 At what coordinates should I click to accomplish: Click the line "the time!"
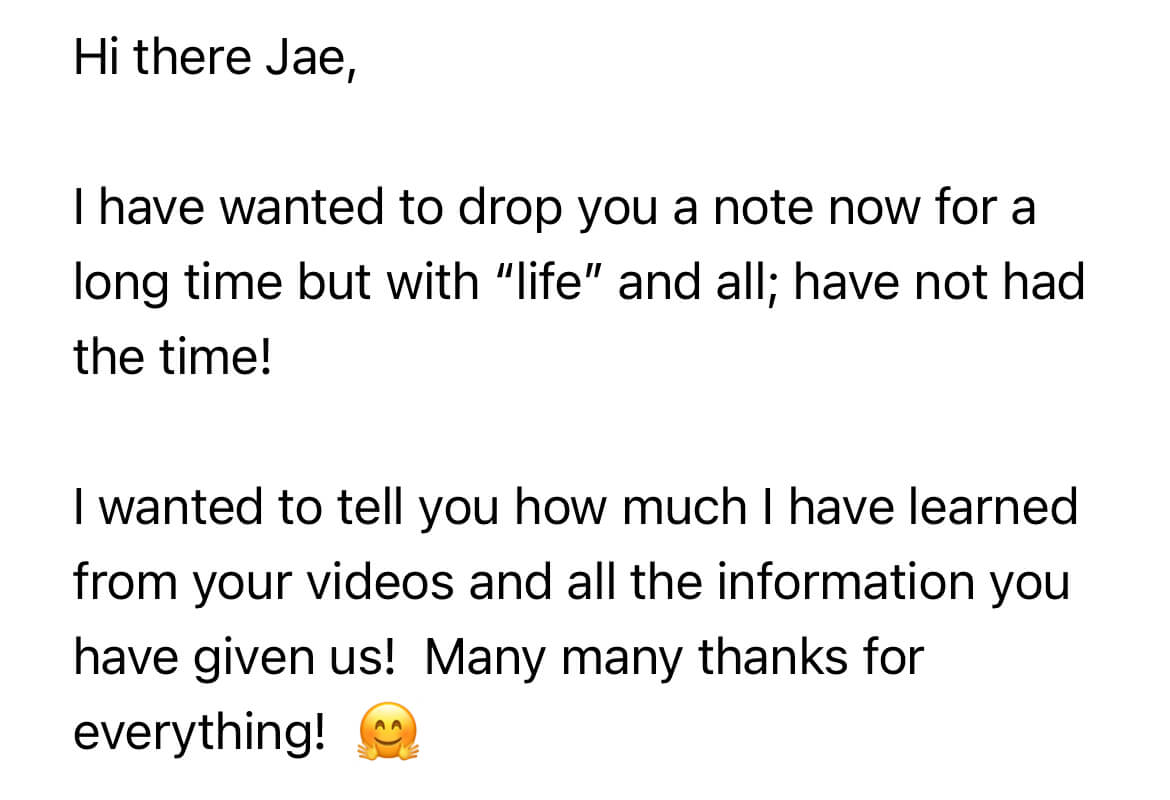(x=172, y=357)
